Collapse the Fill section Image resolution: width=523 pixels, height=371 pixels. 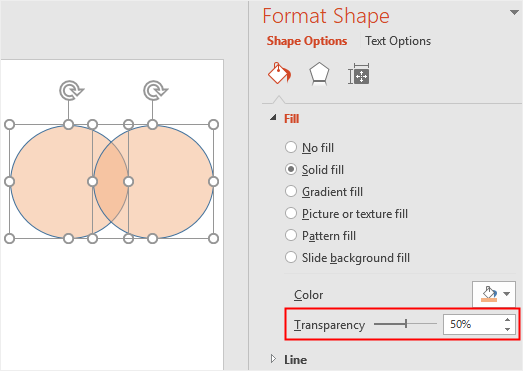pos(274,118)
